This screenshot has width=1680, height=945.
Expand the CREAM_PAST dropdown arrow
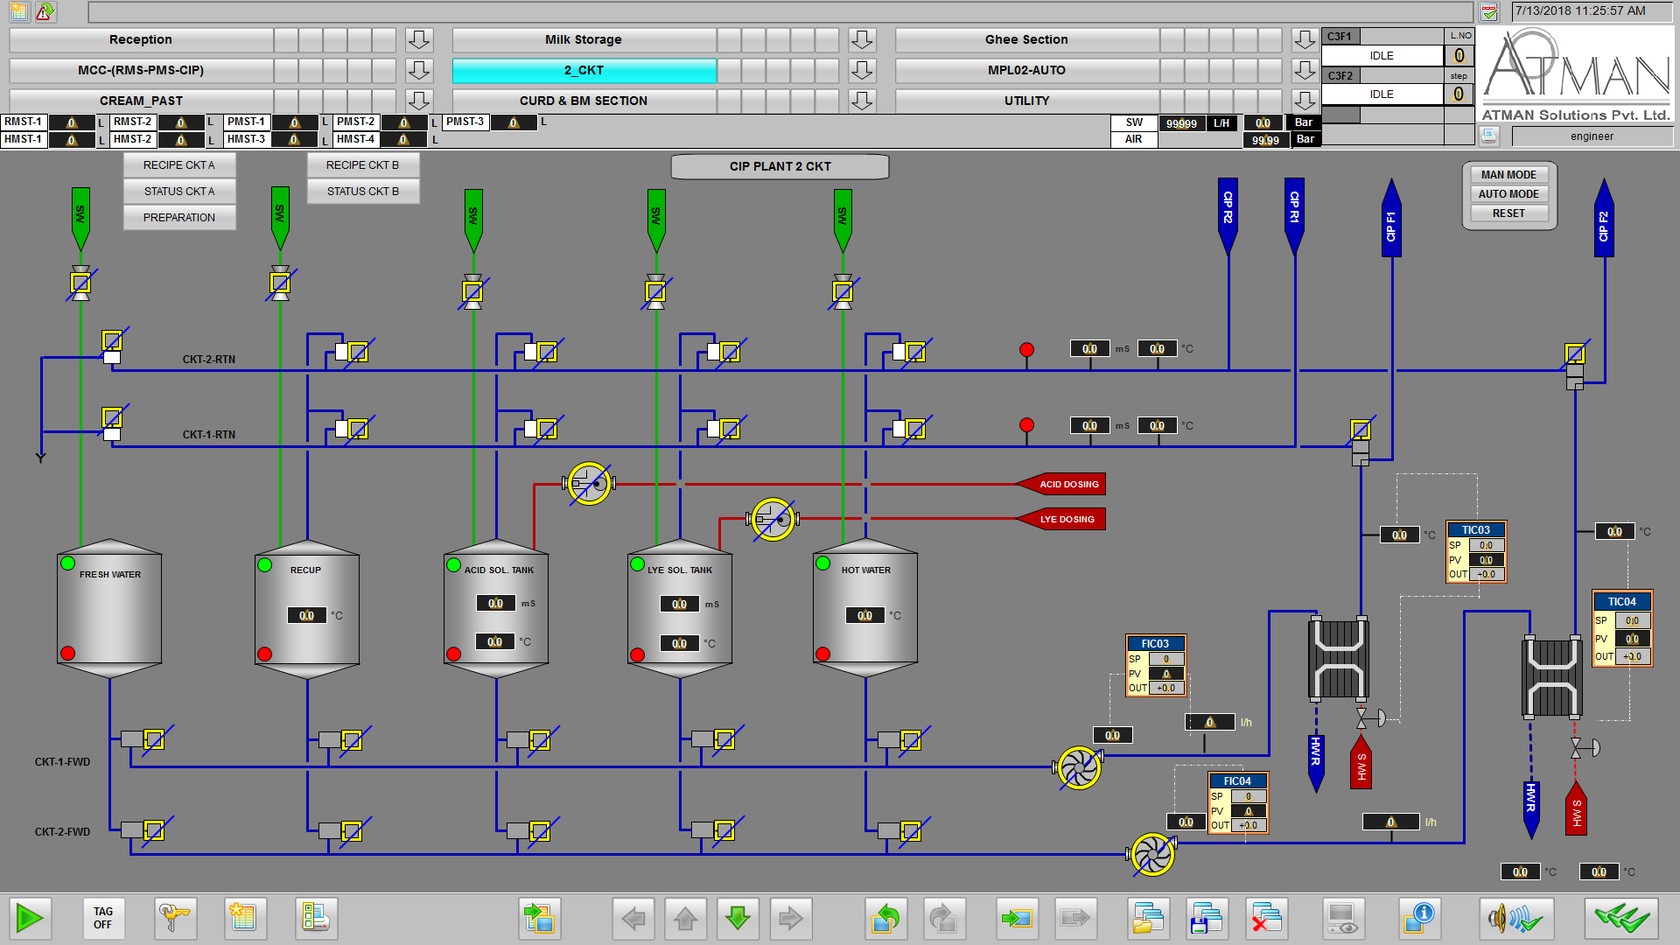419,101
